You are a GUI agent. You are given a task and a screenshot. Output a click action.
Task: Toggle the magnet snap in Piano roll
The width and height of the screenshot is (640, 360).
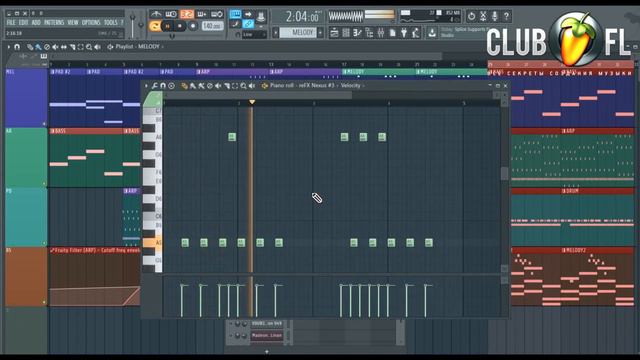[163, 86]
